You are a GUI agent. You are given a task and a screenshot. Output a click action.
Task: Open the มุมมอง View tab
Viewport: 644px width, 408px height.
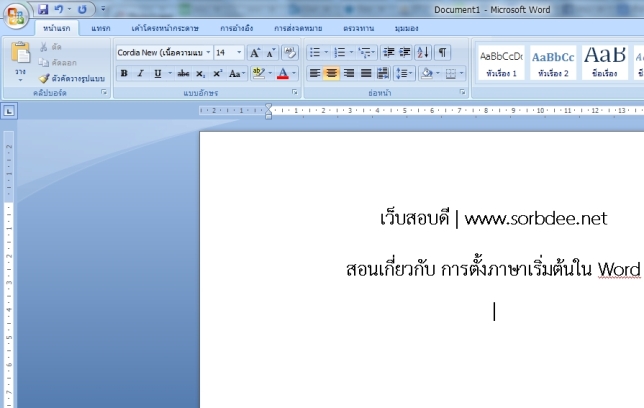point(406,28)
